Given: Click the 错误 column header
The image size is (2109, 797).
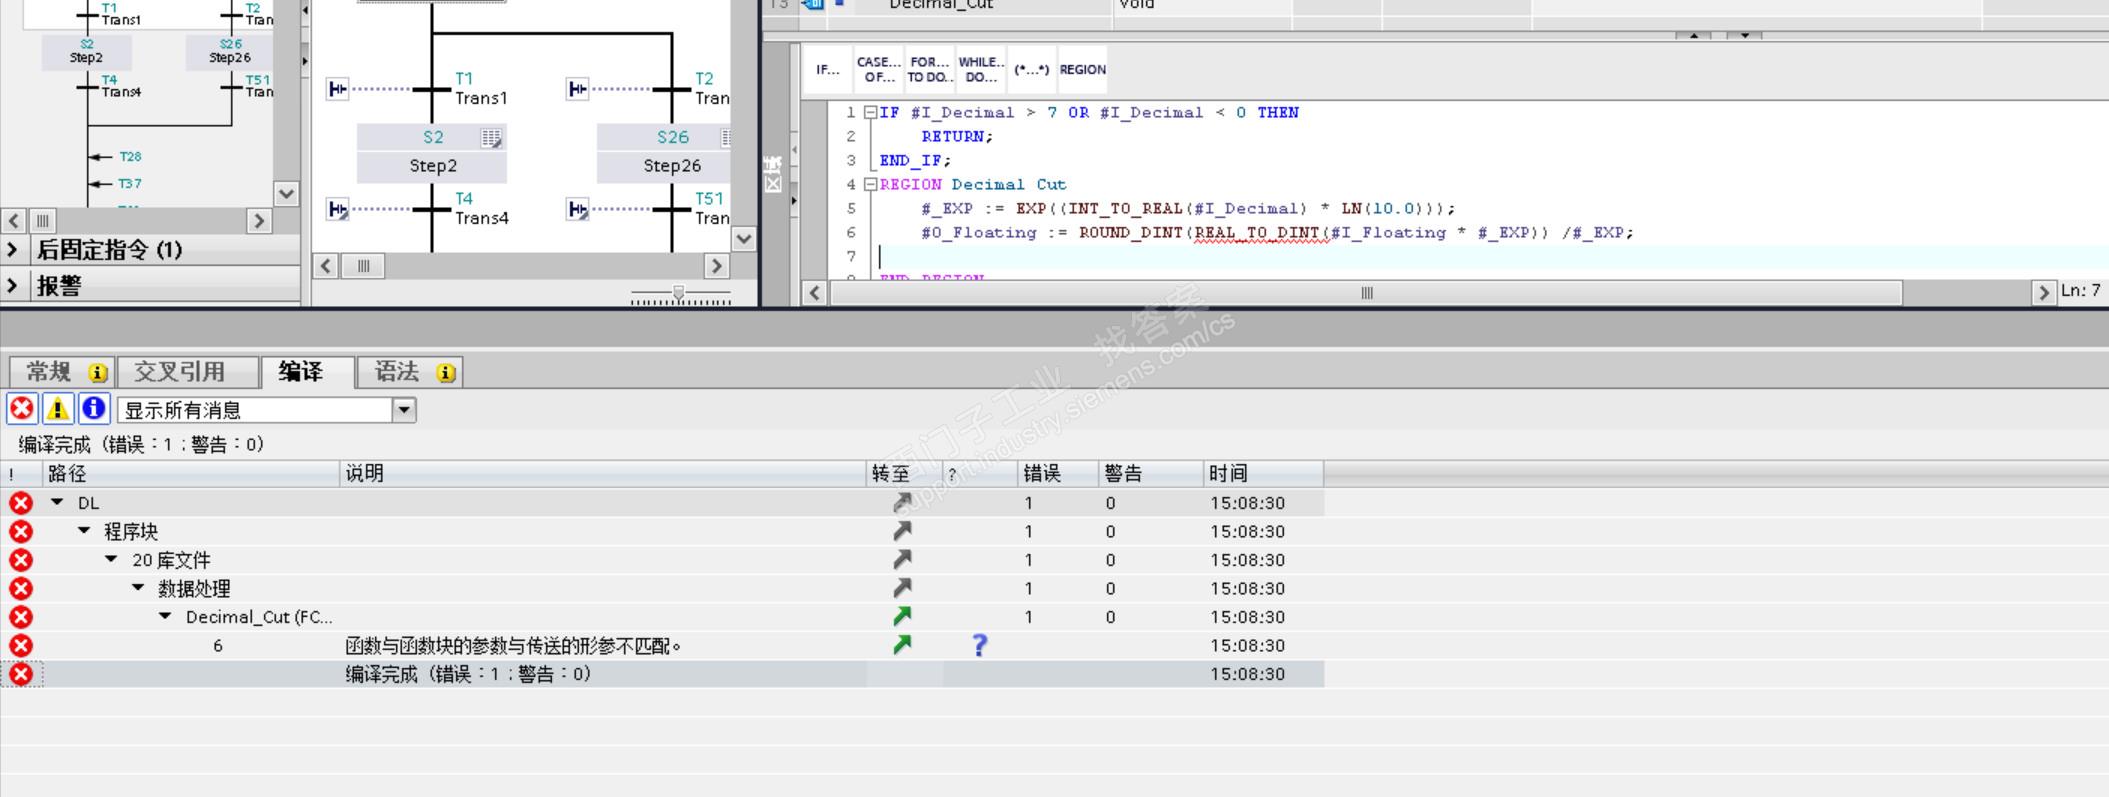Looking at the screenshot, I should click(x=1058, y=474).
